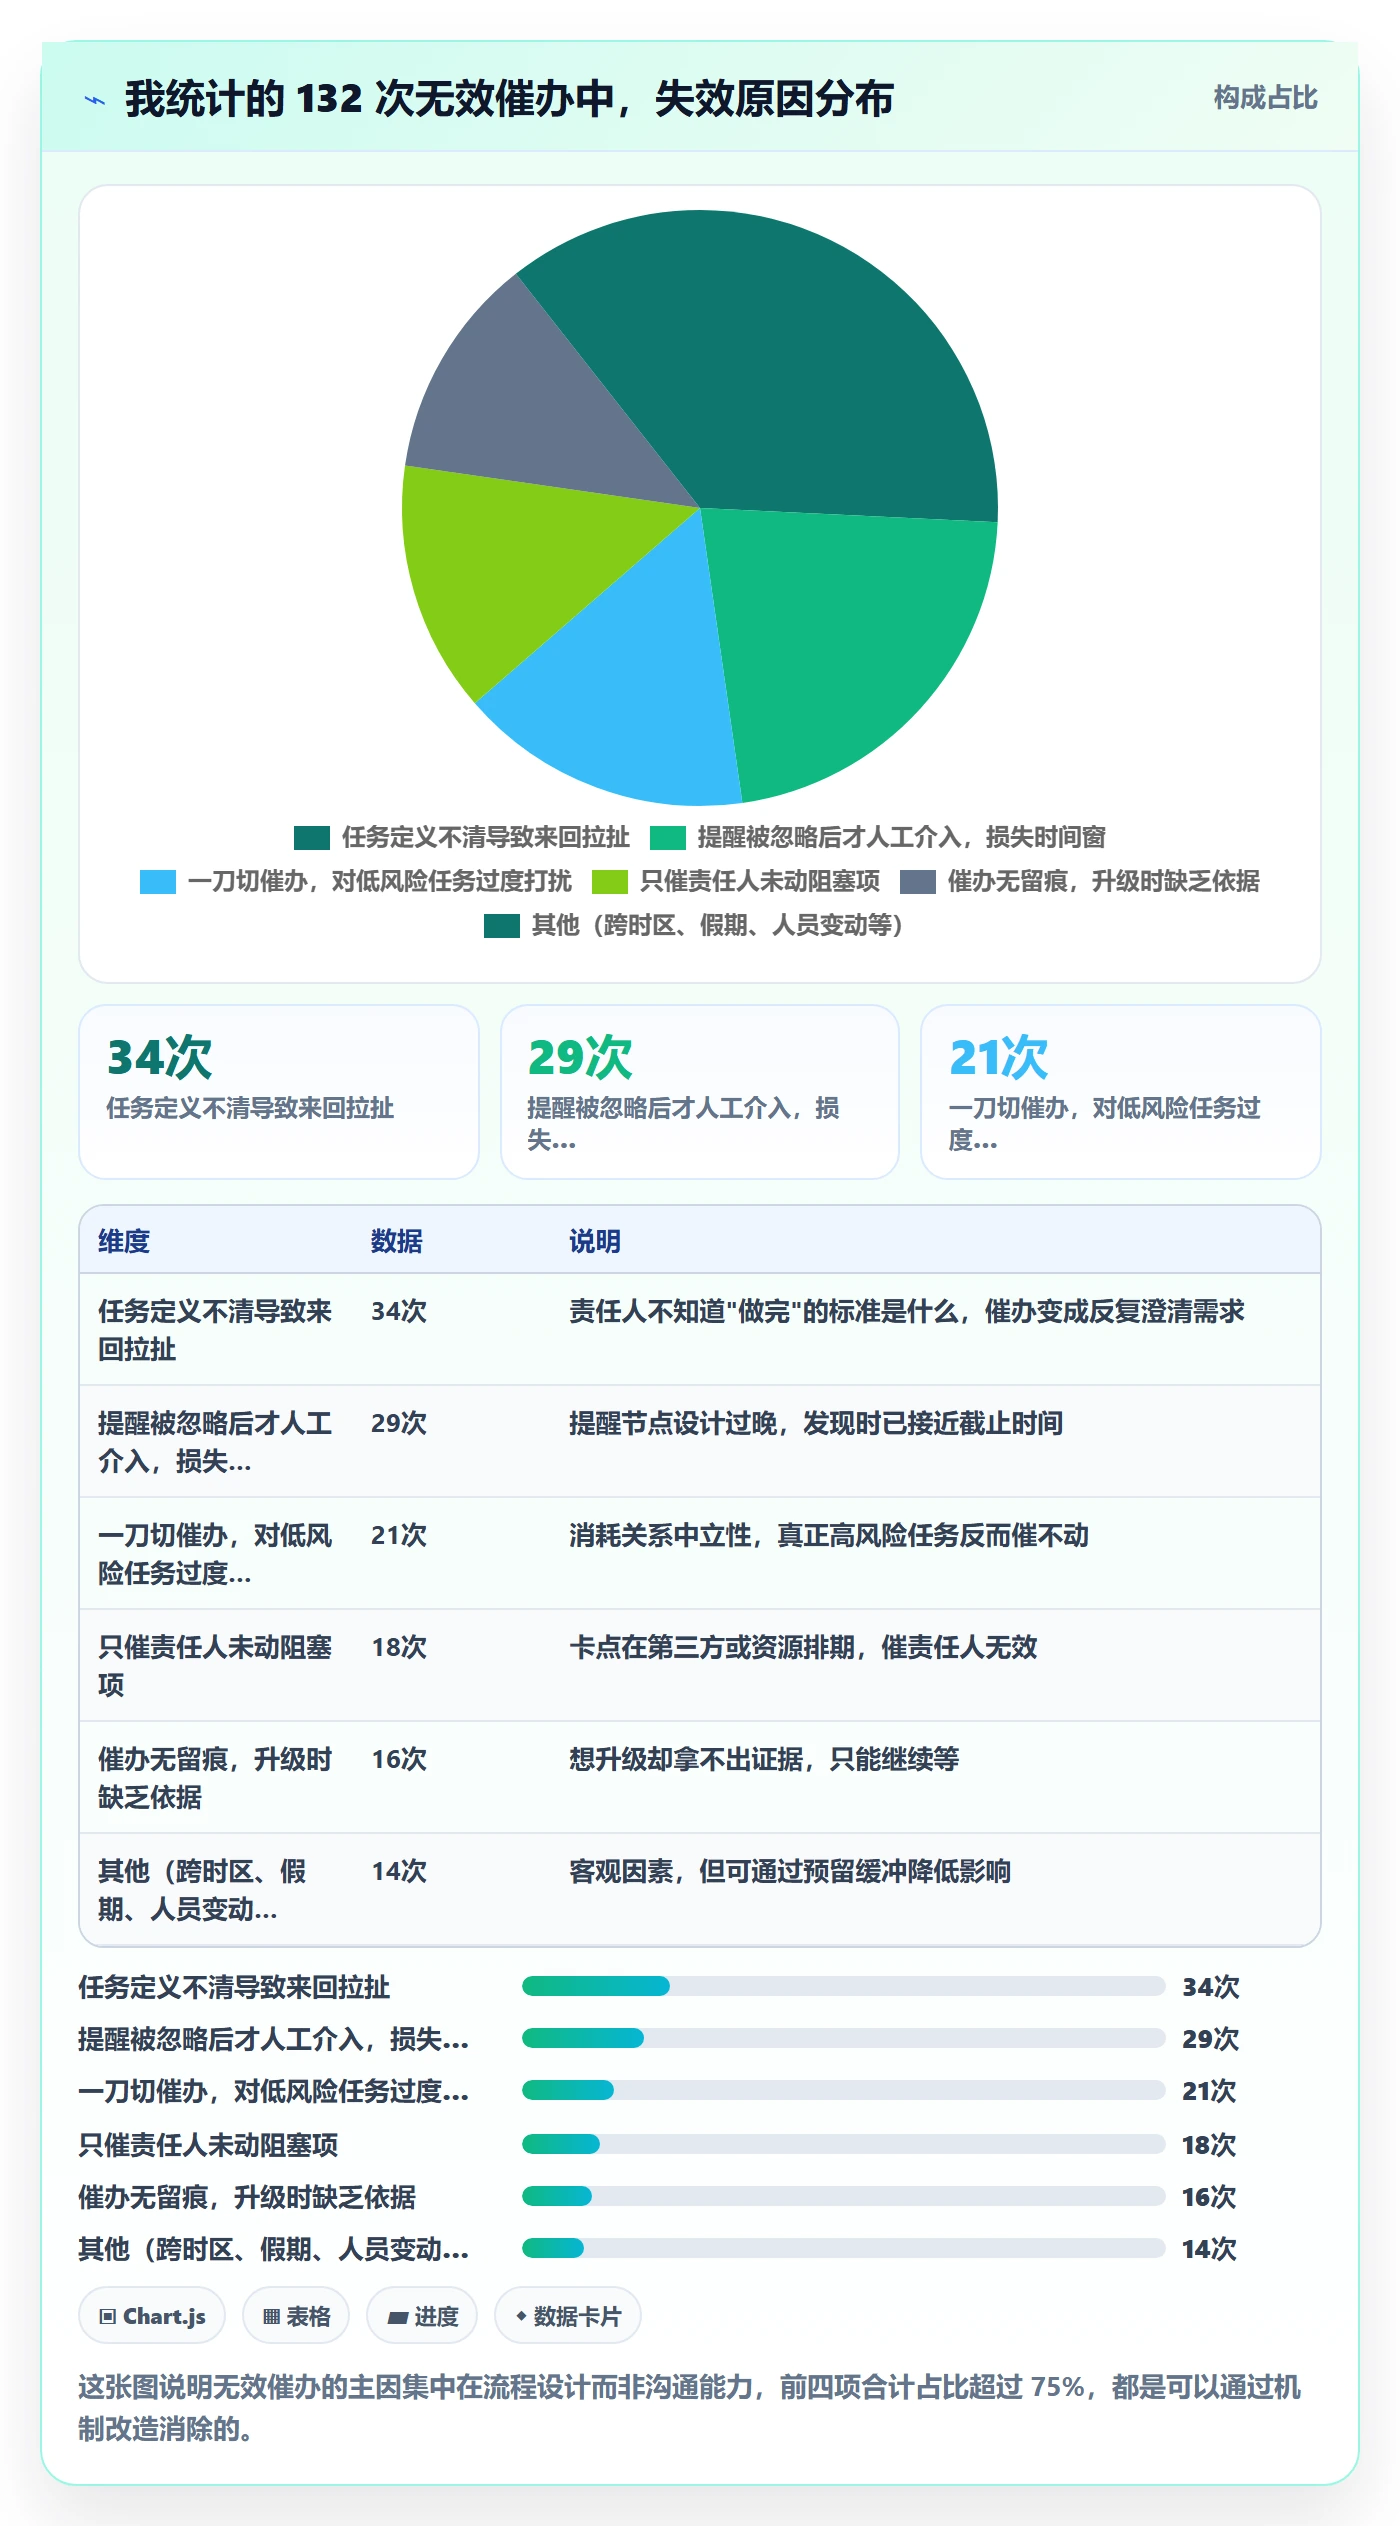Click the 维度 column header
This screenshot has height=2526, width=1400.
[124, 1241]
